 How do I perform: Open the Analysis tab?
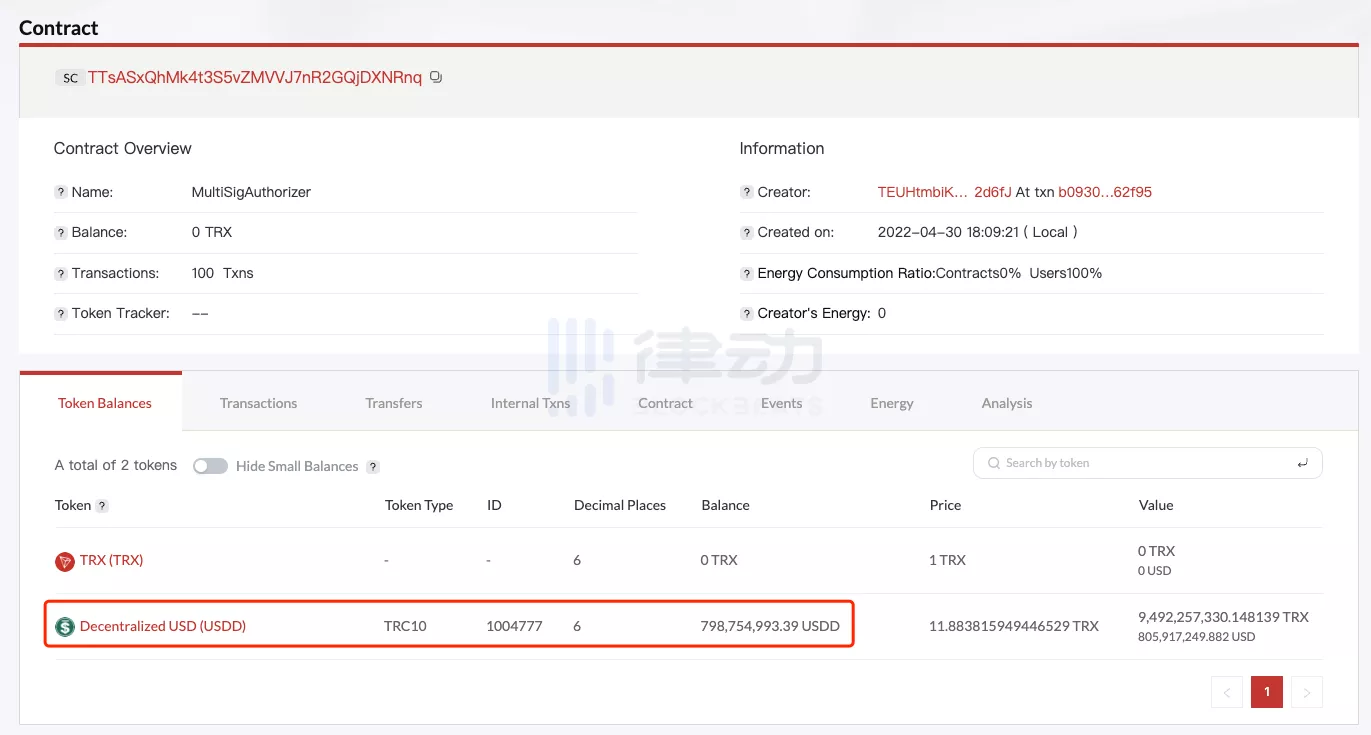[x=1007, y=403]
